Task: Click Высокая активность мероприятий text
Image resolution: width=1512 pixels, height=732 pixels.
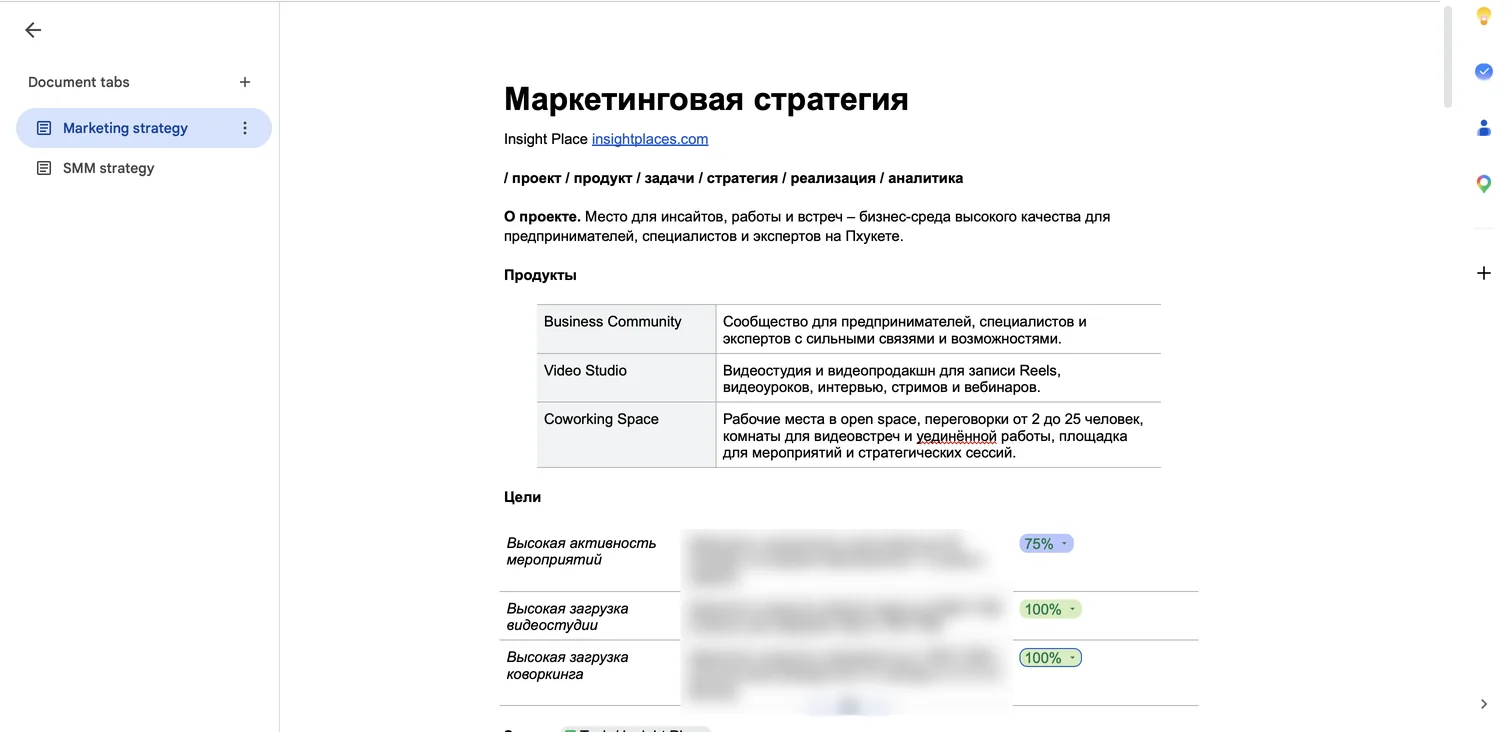Action: pos(581,551)
